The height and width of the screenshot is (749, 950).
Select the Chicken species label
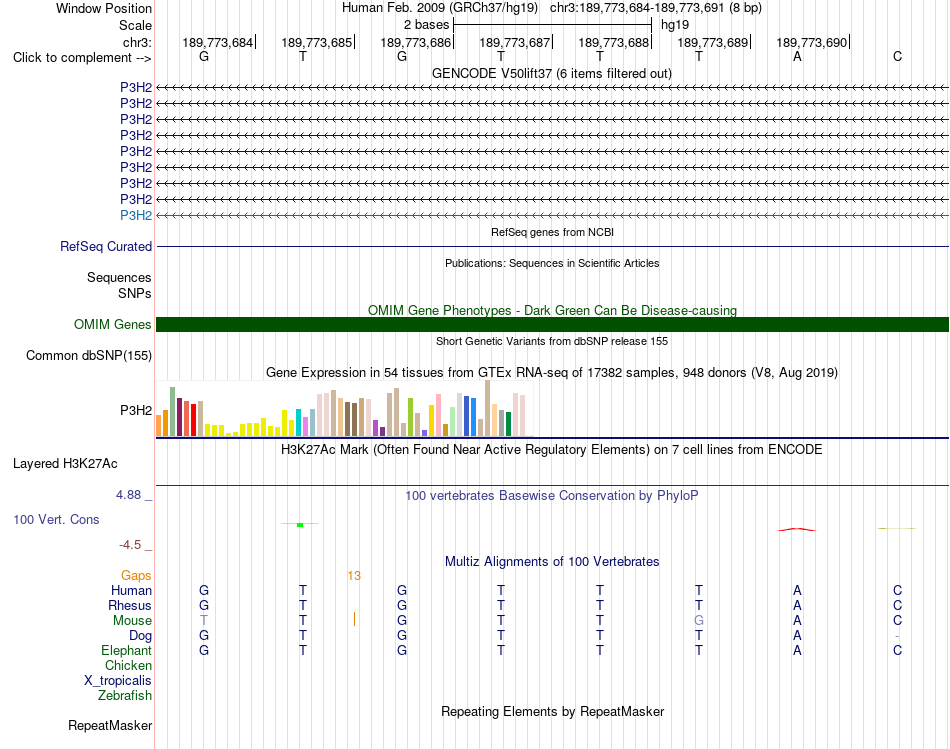pos(128,665)
